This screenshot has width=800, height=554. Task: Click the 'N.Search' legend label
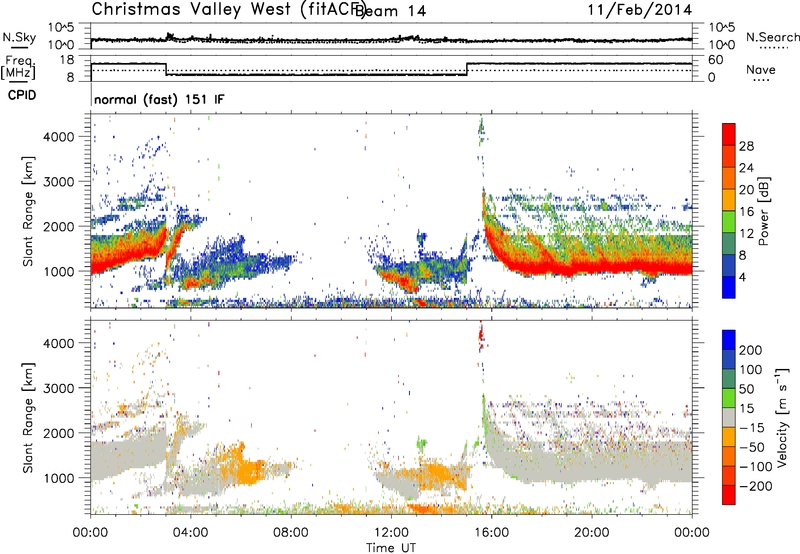(x=772, y=37)
